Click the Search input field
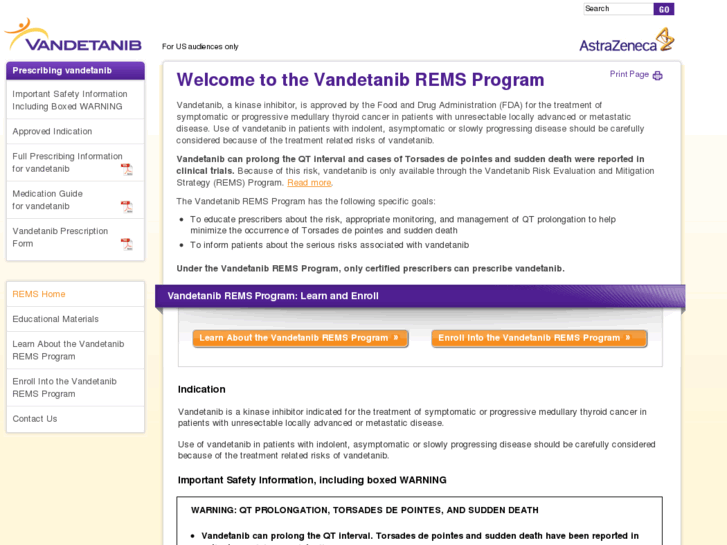Screen dimensions: 727x545 [618, 9]
